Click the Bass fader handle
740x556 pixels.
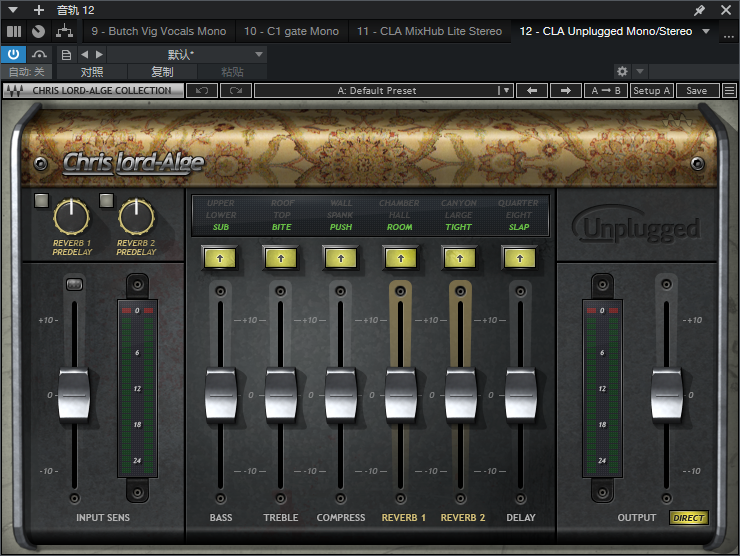point(221,395)
